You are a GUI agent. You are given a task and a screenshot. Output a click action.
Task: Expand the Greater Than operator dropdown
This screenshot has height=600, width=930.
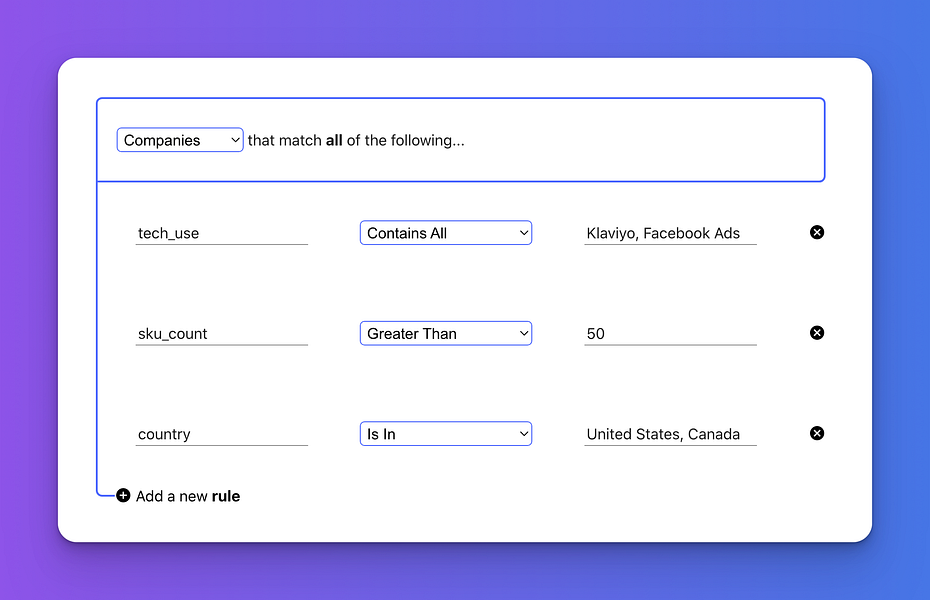pyautogui.click(x=445, y=333)
